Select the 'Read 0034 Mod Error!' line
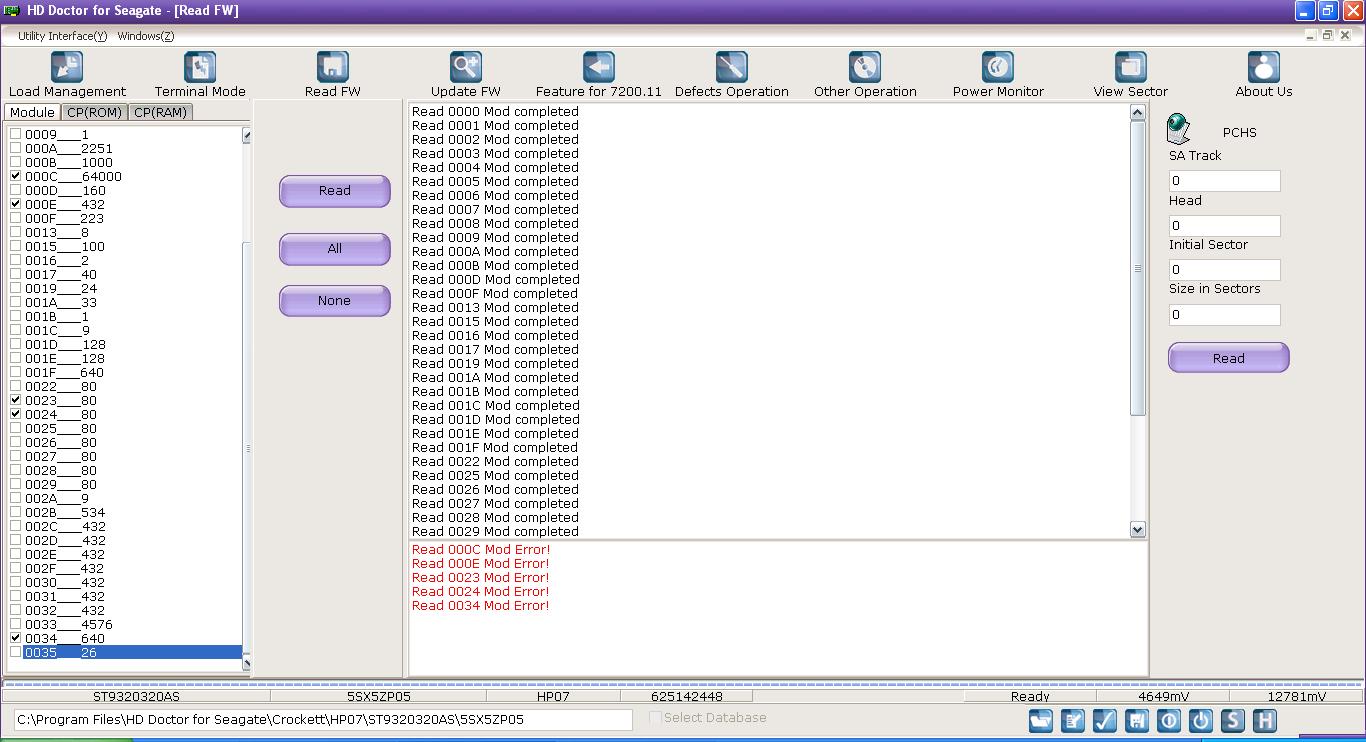 point(481,605)
